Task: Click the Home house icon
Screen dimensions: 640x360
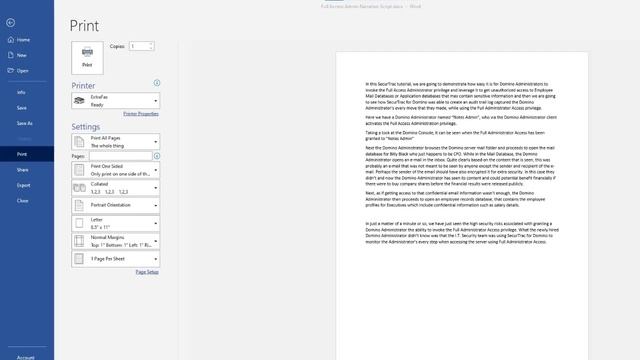Action: tap(11, 40)
